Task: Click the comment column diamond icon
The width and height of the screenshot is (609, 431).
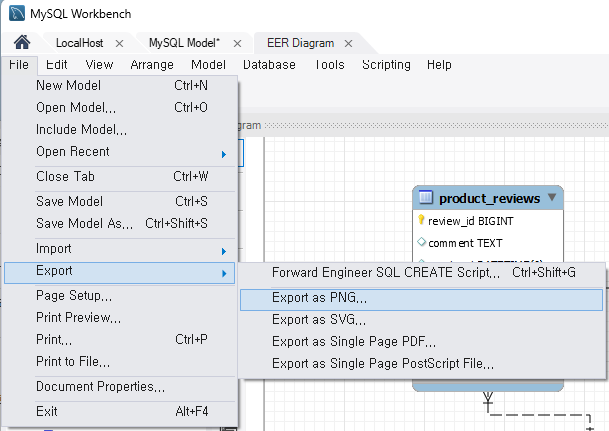Action: [x=421, y=242]
